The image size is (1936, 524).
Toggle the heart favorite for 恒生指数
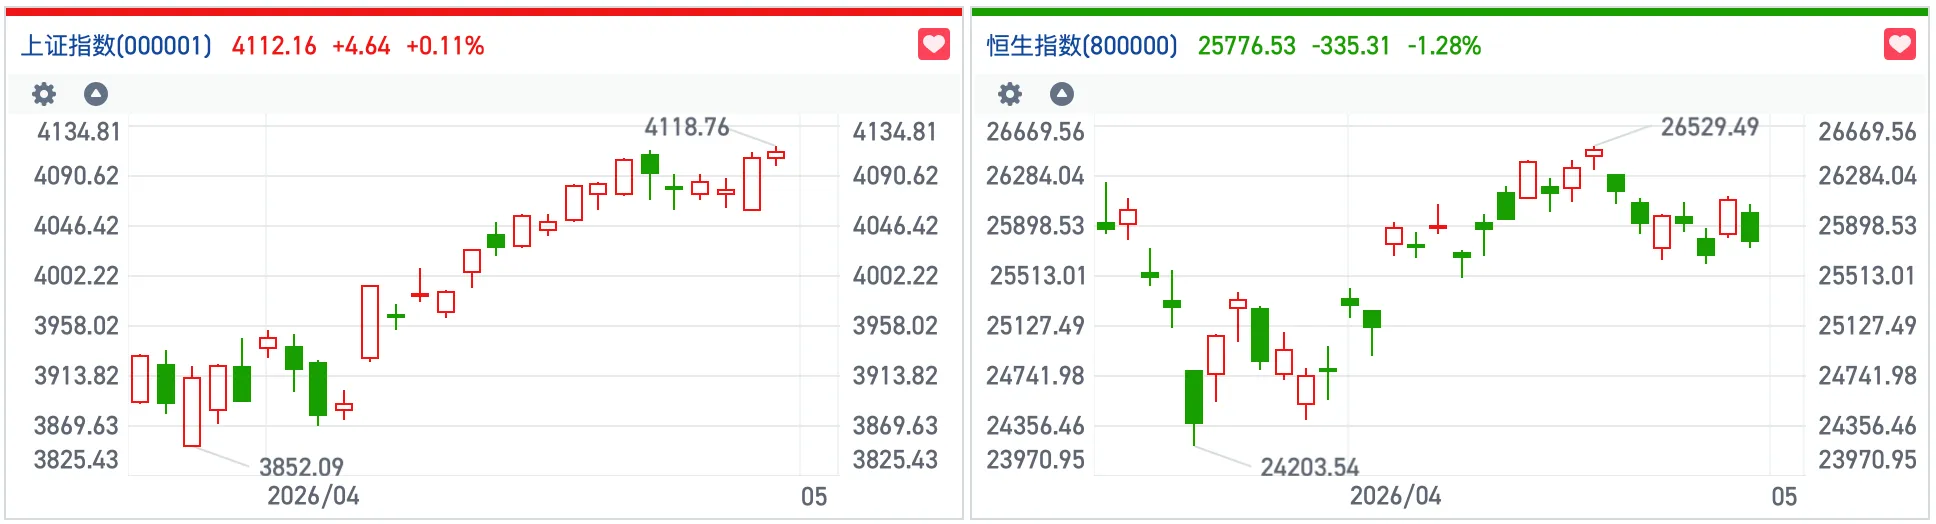point(1900,45)
